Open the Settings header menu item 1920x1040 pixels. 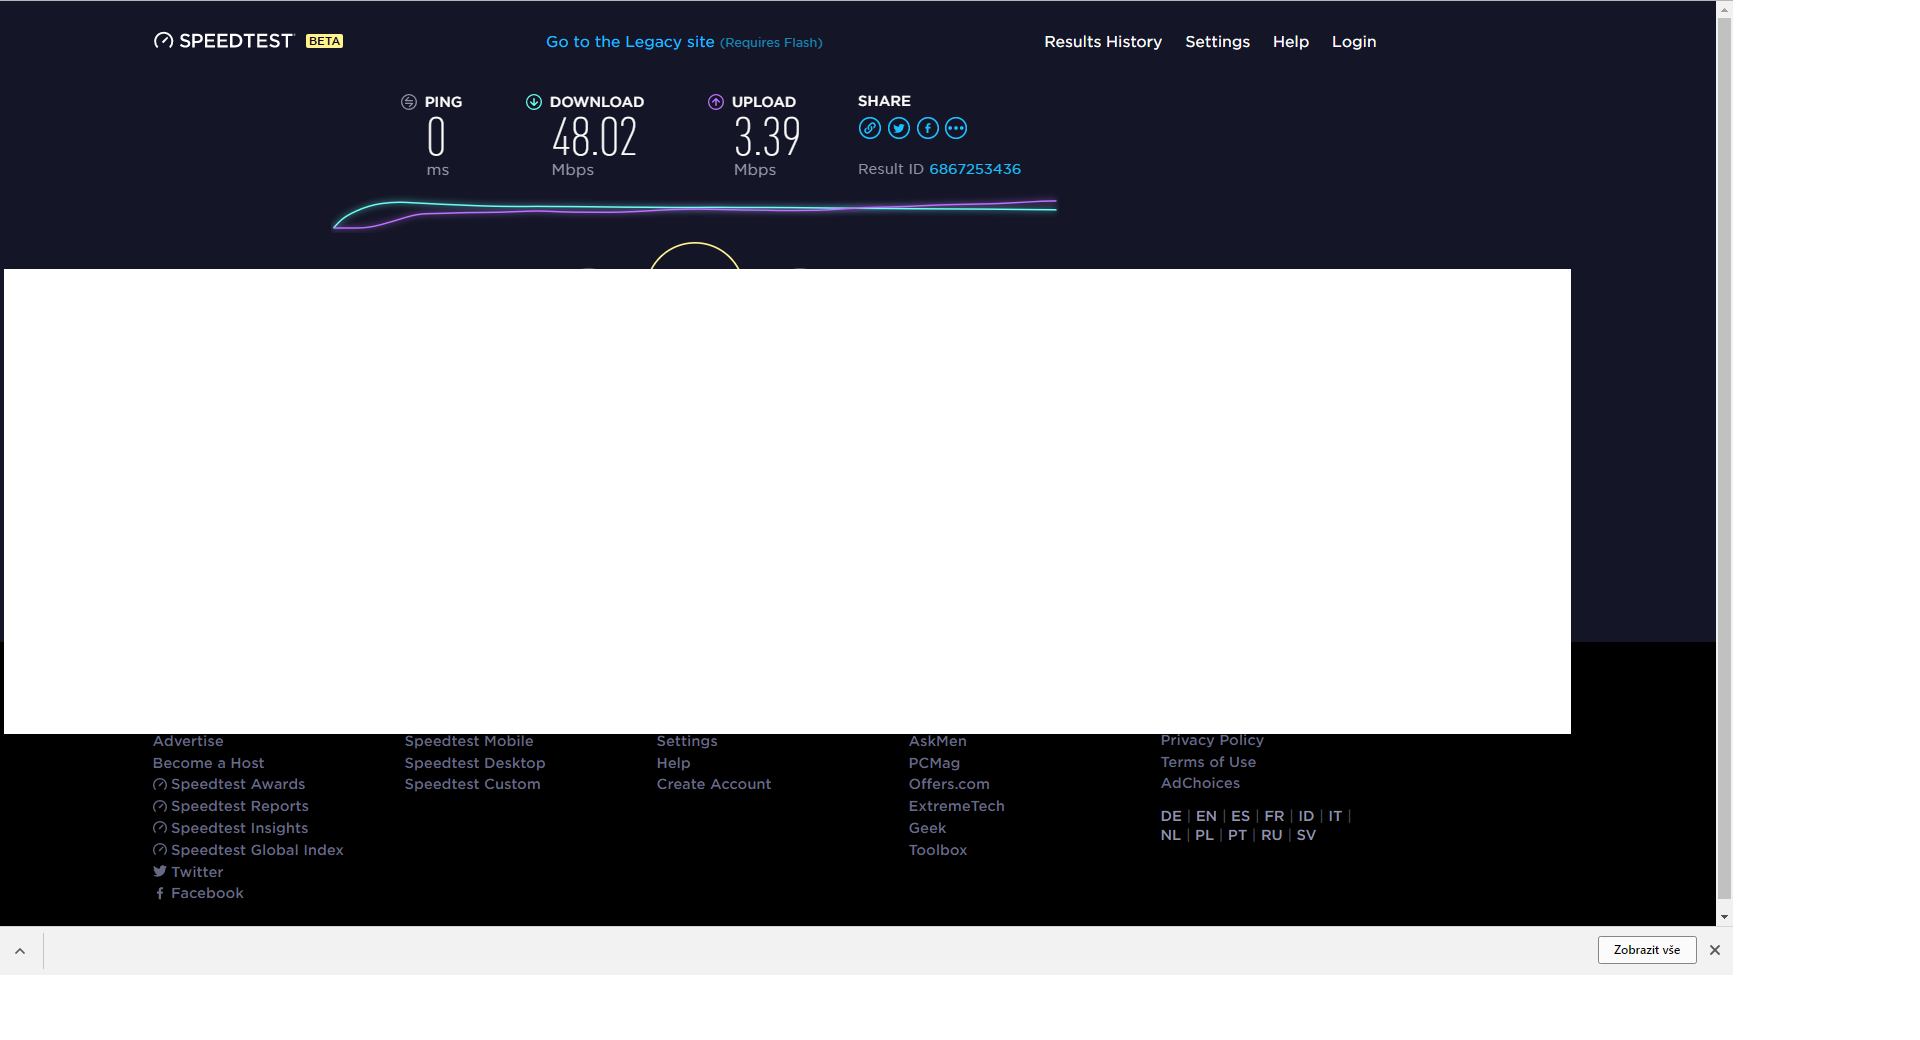1217,42
